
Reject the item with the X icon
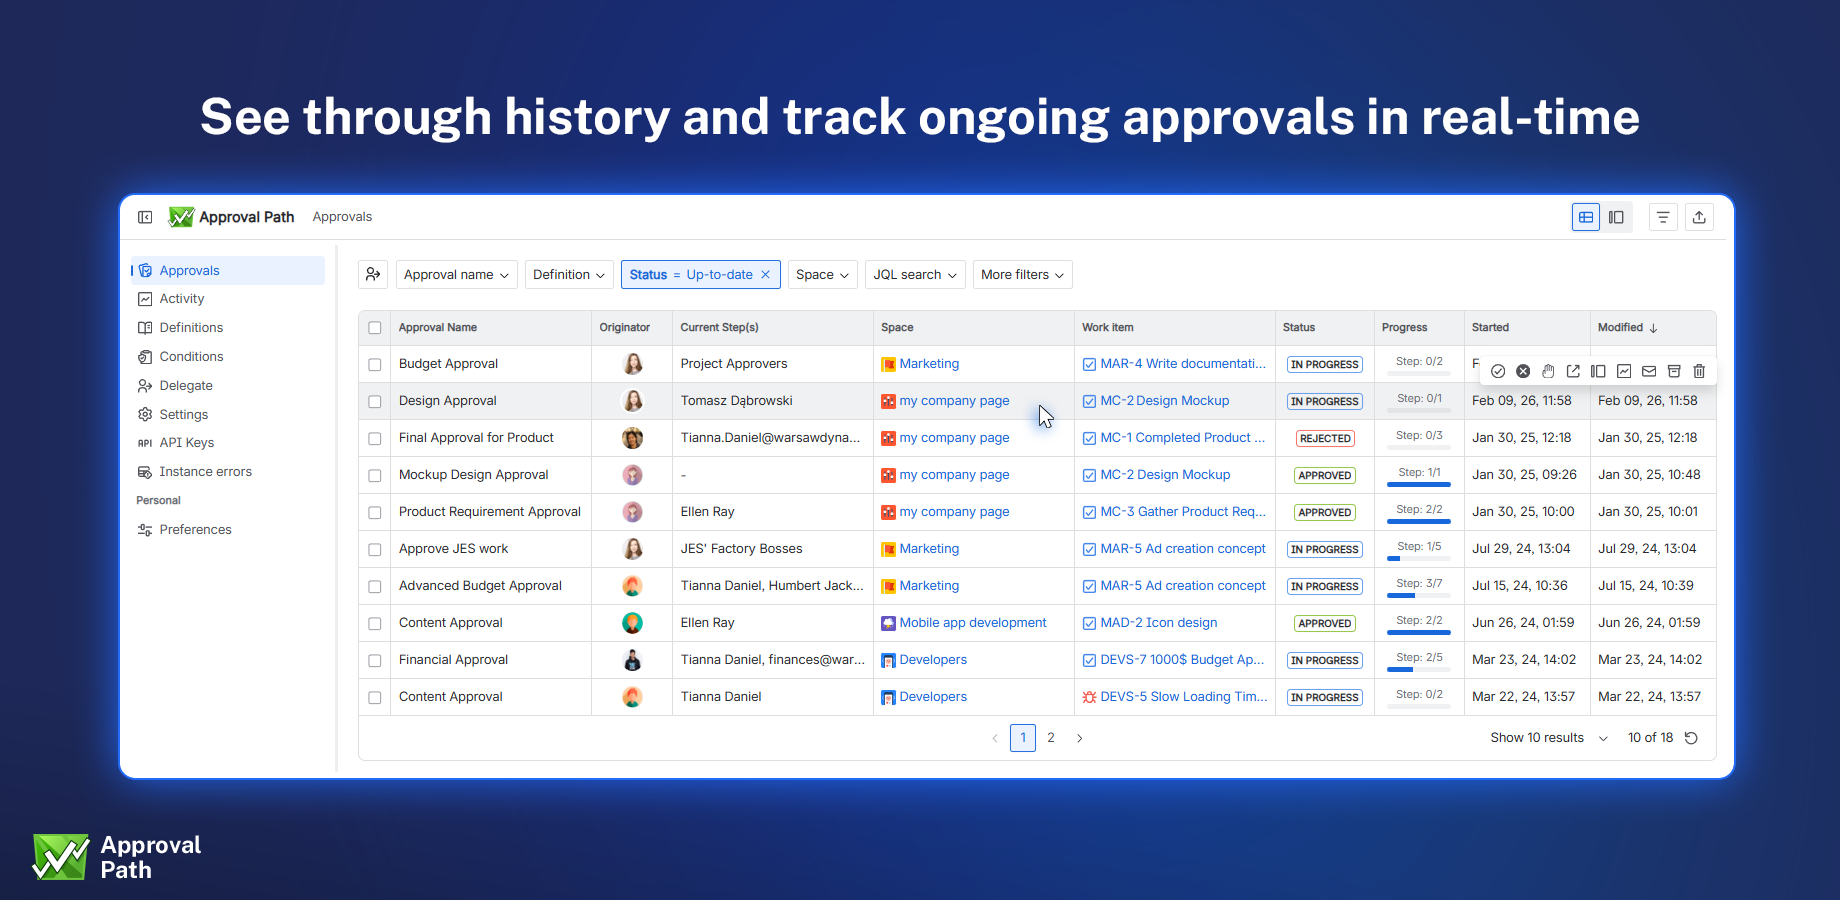coord(1523,371)
